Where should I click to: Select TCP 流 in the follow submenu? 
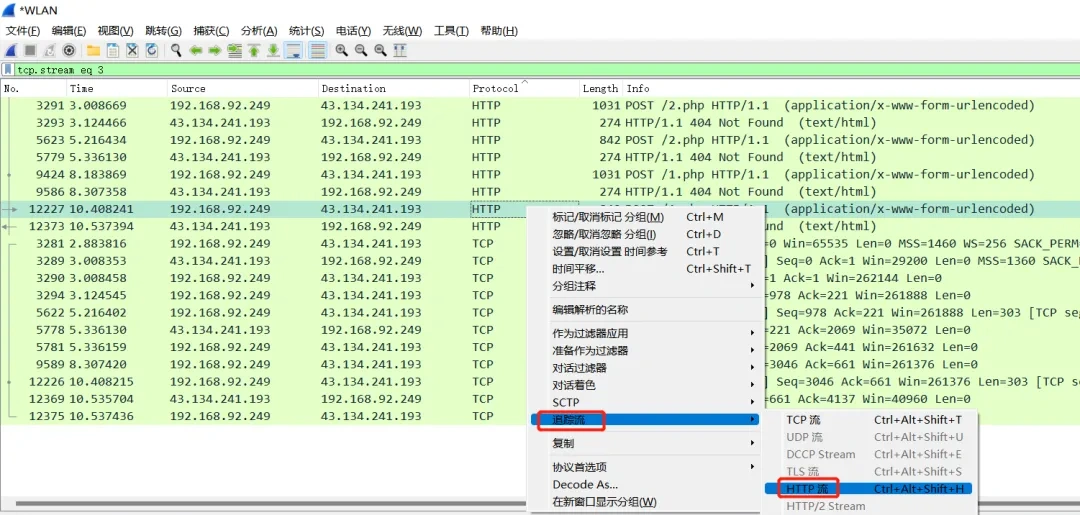click(x=871, y=420)
